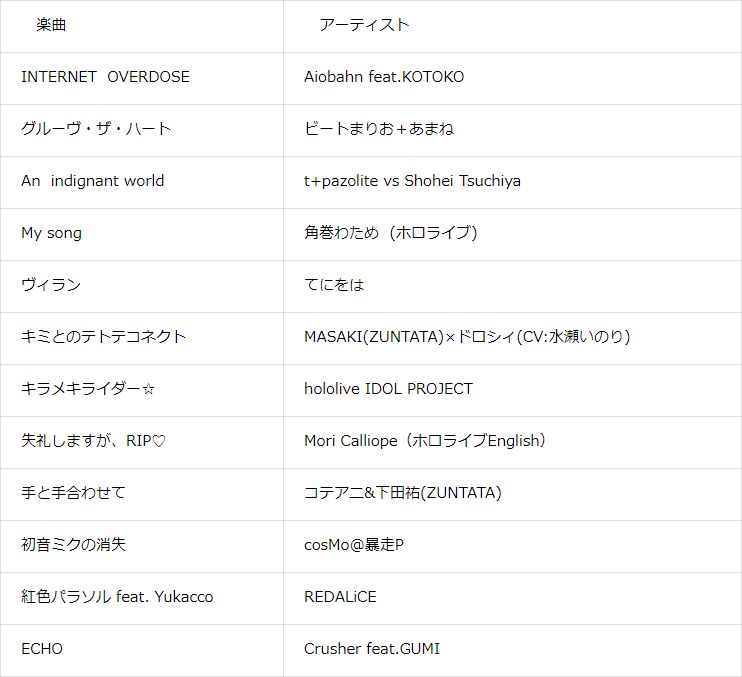Click the てにをは artist name
Viewport: 742px width, 677px height.
pyautogui.click(x=334, y=285)
